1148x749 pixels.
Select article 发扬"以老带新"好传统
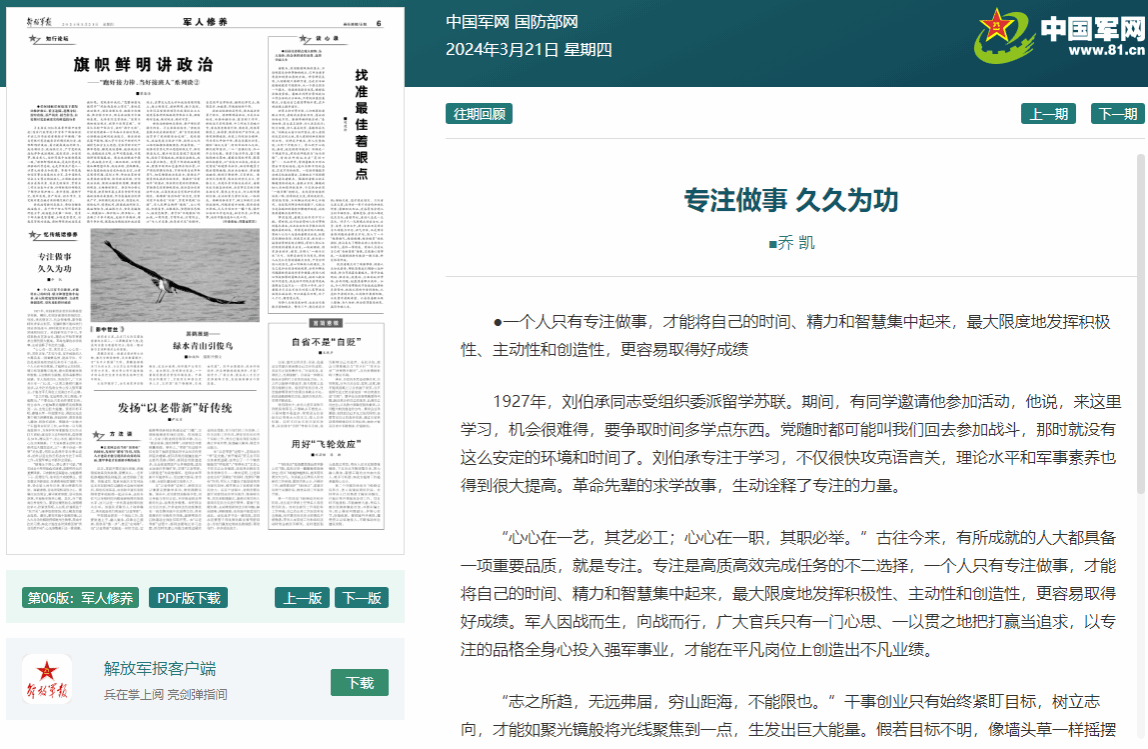pos(175,408)
